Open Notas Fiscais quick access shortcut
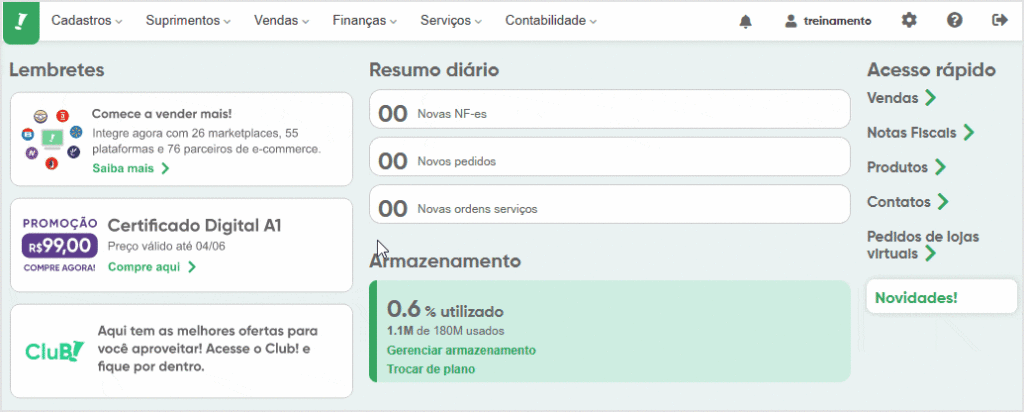This screenshot has height=412, width=1024. tap(920, 132)
